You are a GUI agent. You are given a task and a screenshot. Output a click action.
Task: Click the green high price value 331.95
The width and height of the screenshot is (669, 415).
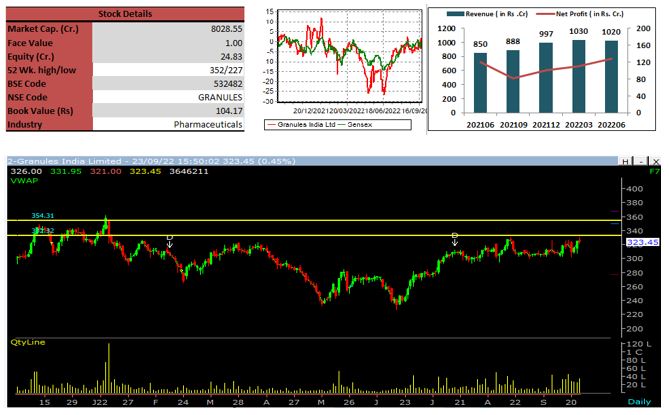point(66,171)
